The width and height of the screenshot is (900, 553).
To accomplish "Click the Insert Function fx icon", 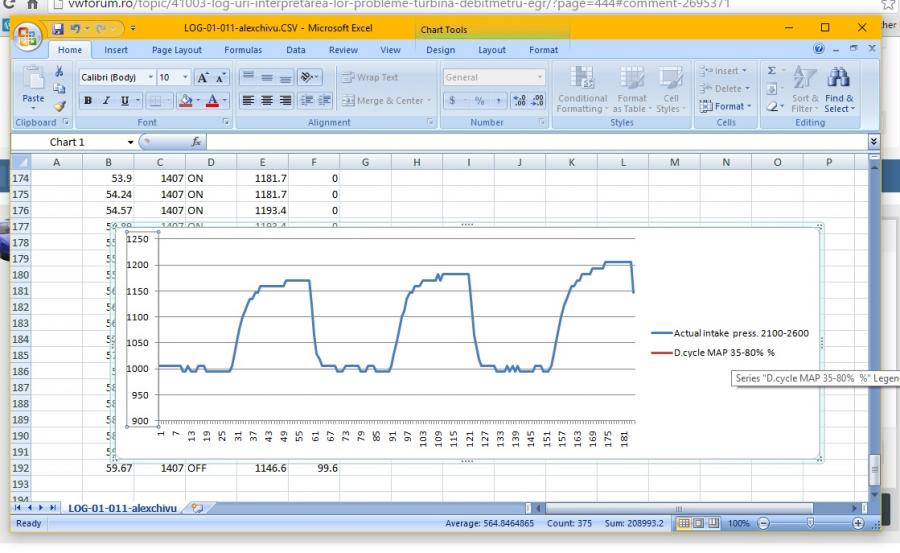I will (x=197, y=143).
